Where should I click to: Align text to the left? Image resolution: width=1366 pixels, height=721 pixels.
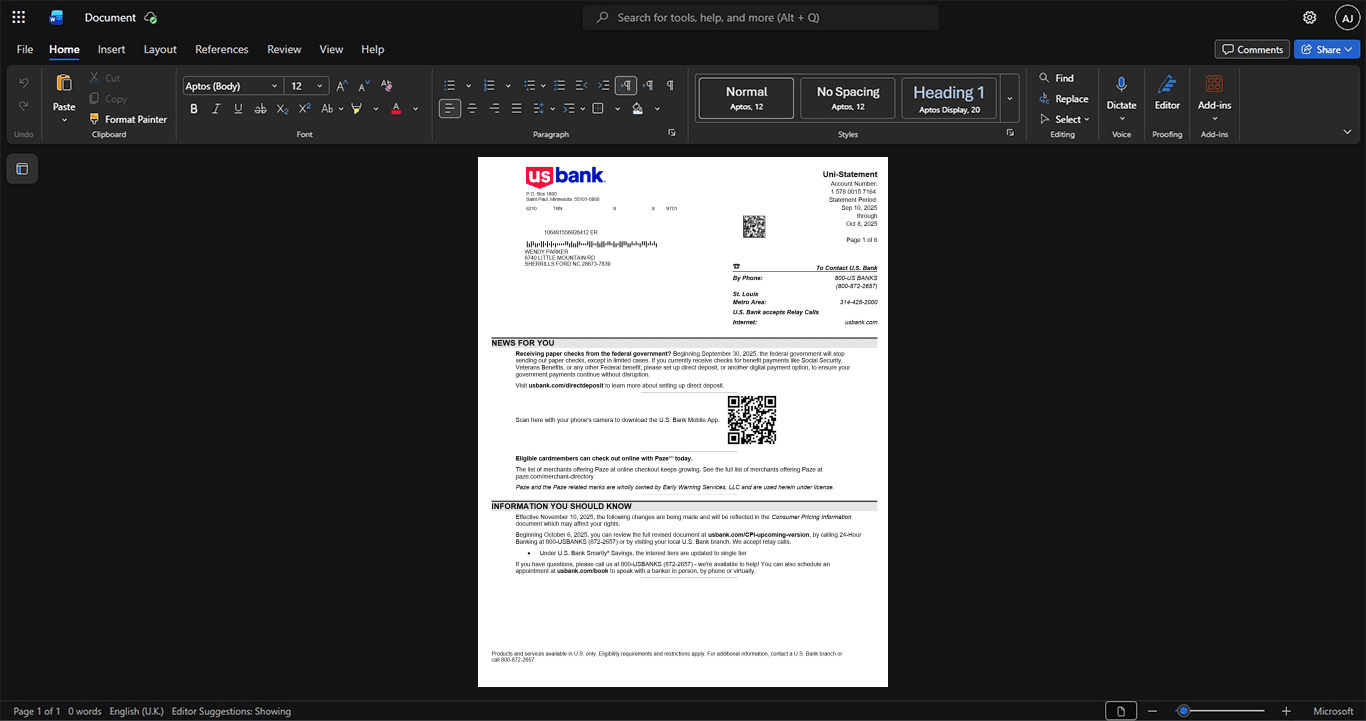coord(450,108)
